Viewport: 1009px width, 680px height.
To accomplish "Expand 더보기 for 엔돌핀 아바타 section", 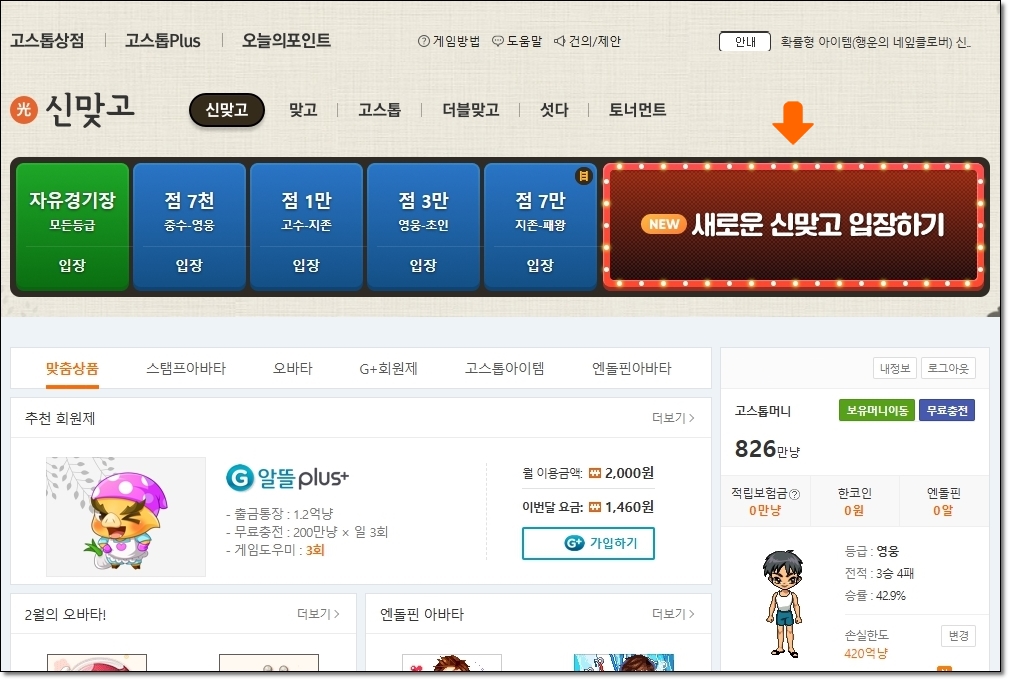I will tap(673, 613).
